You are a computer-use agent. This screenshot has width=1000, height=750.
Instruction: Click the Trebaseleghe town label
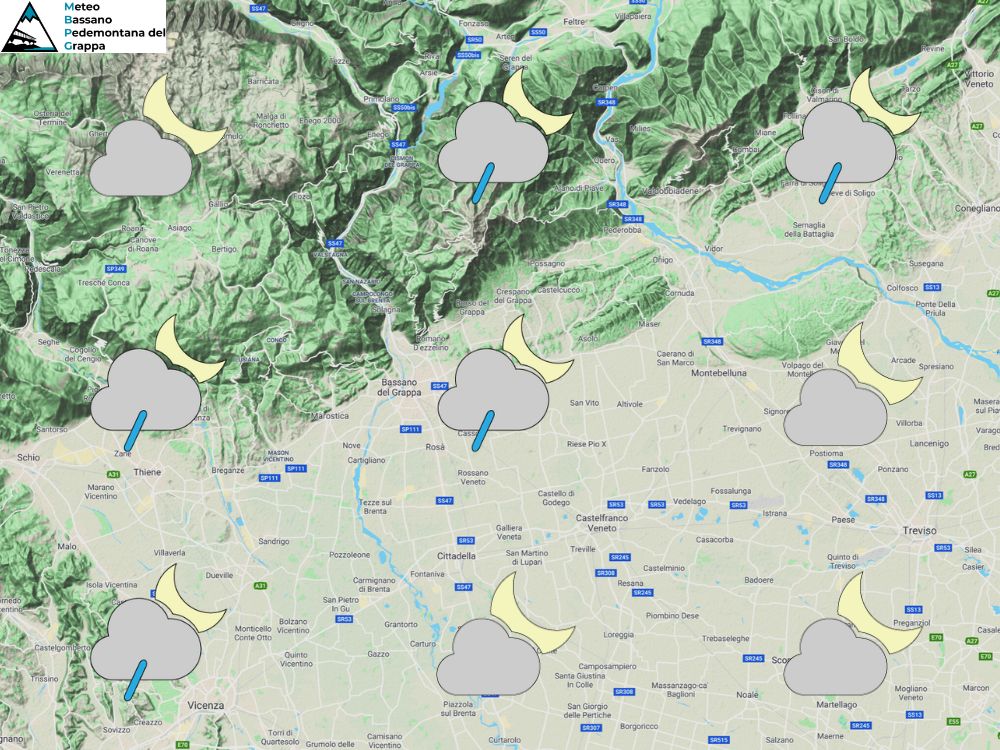724,638
